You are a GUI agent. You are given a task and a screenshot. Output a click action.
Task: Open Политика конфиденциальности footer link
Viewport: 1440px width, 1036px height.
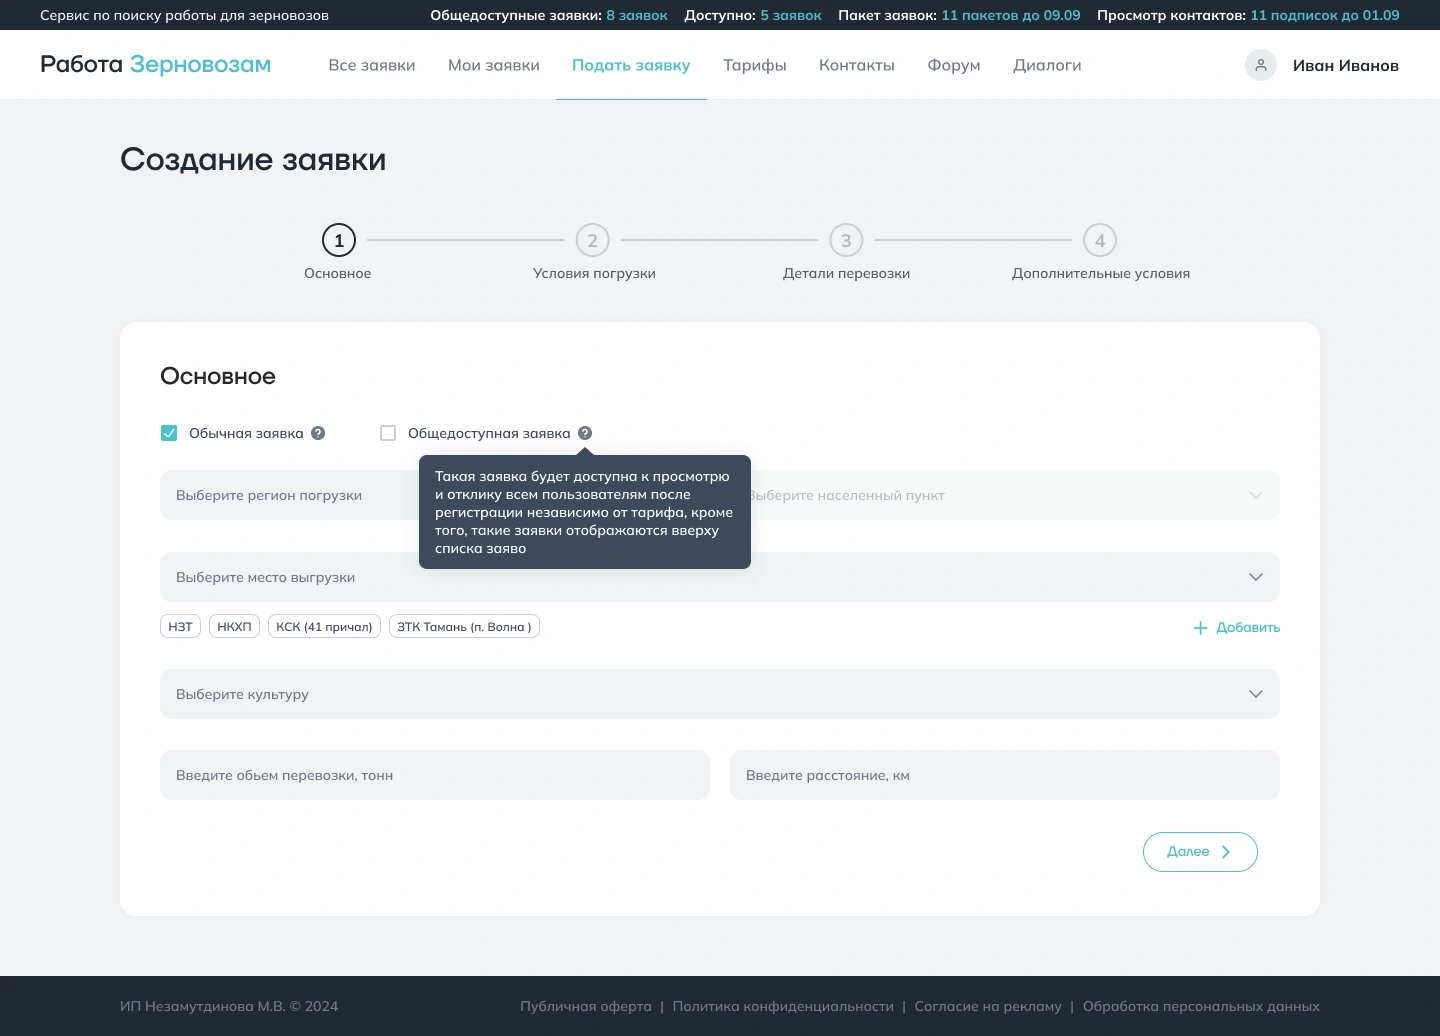coord(783,1006)
